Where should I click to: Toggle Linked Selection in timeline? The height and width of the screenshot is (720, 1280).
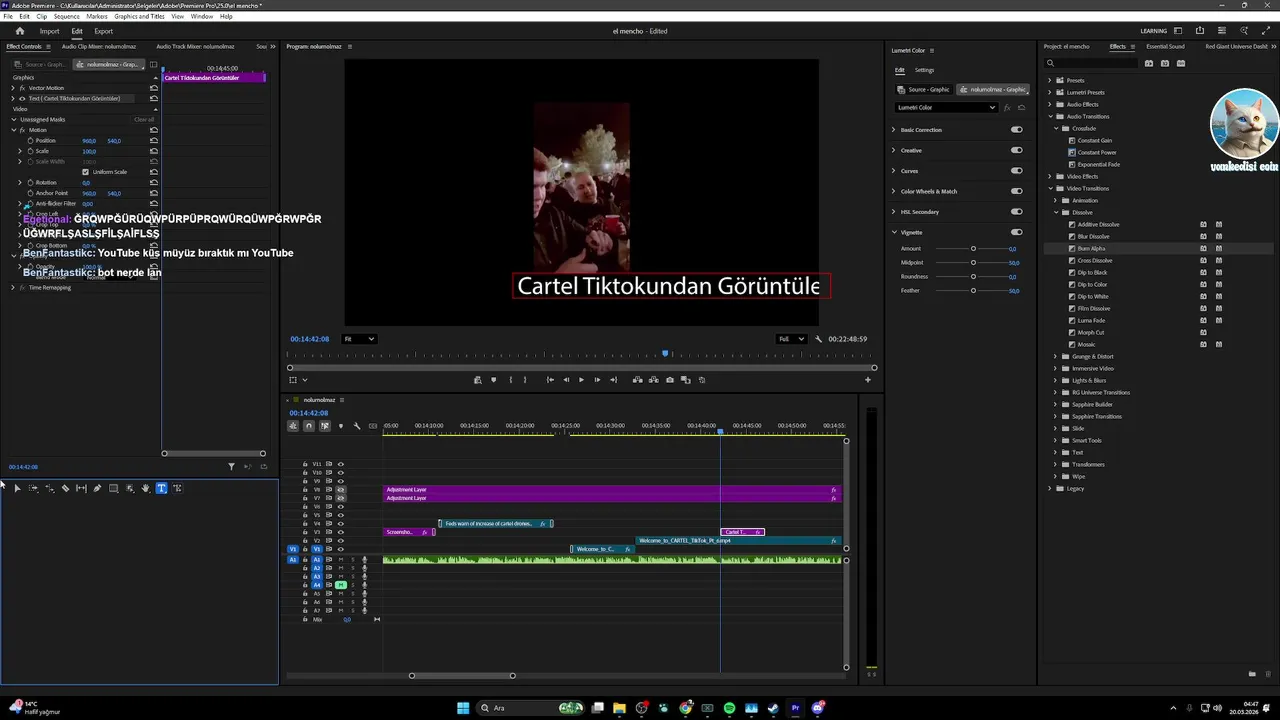click(x=325, y=426)
